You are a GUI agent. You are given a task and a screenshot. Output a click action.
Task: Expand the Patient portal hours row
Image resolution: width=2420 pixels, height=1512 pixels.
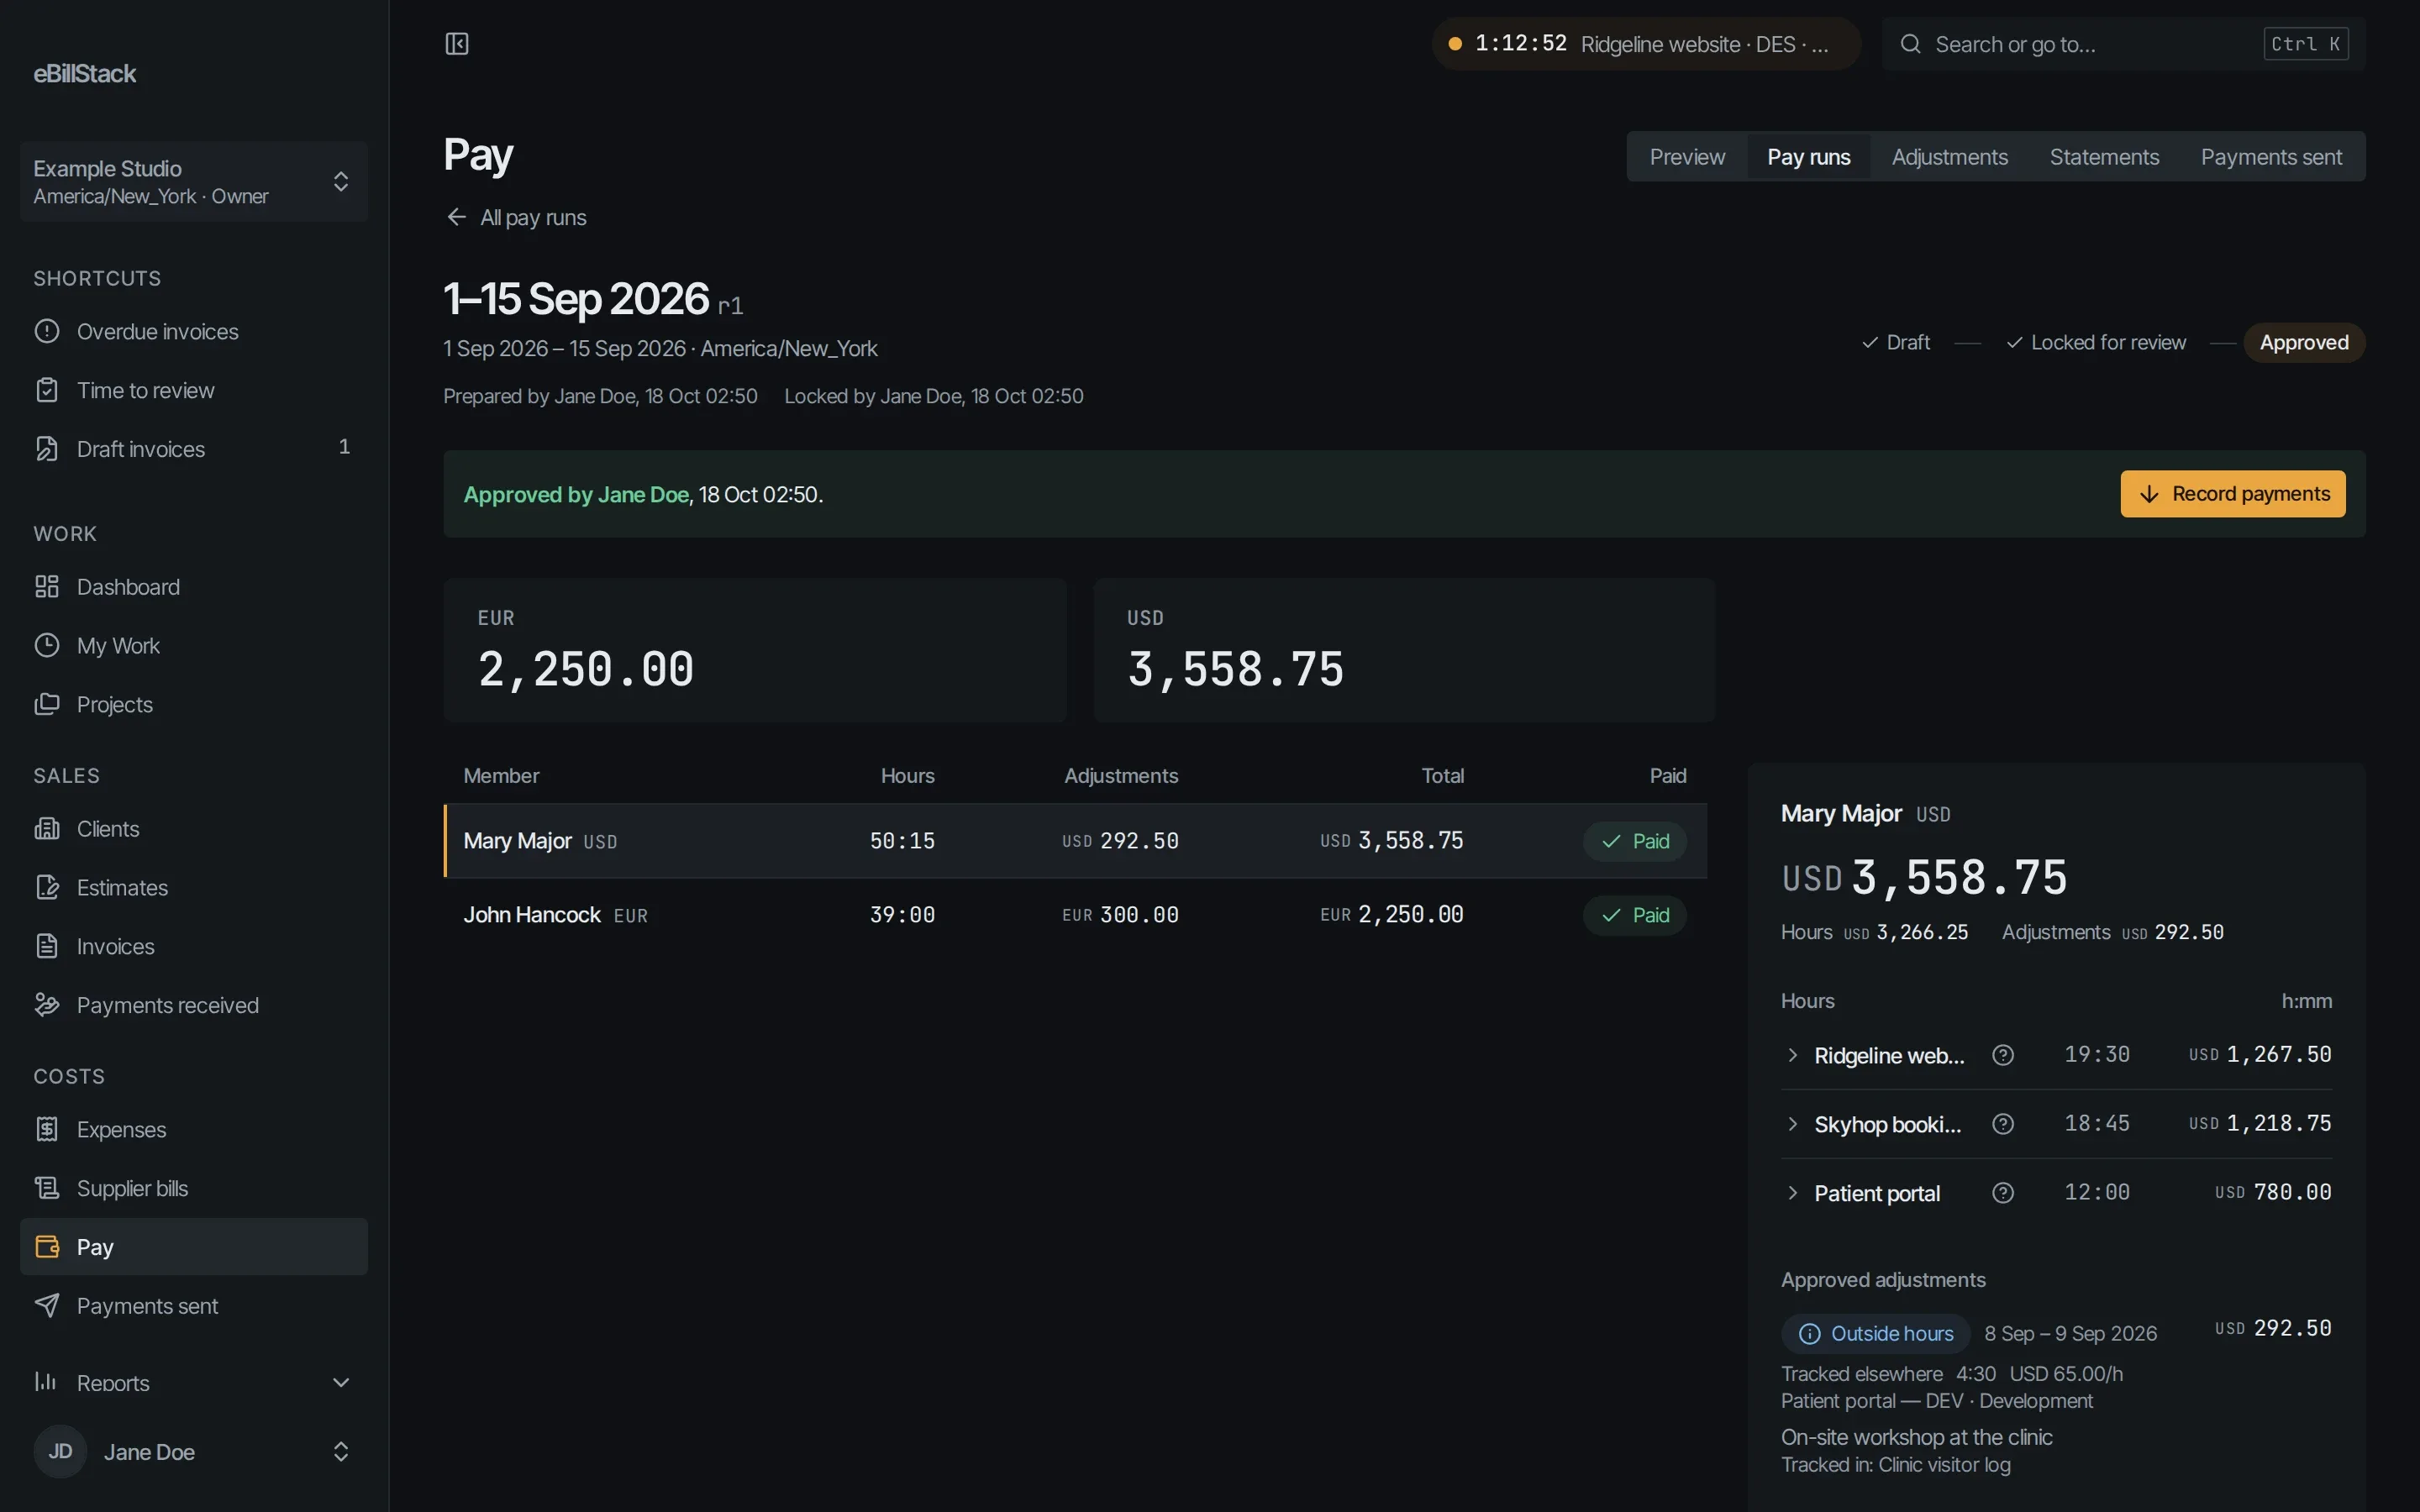[1793, 1193]
